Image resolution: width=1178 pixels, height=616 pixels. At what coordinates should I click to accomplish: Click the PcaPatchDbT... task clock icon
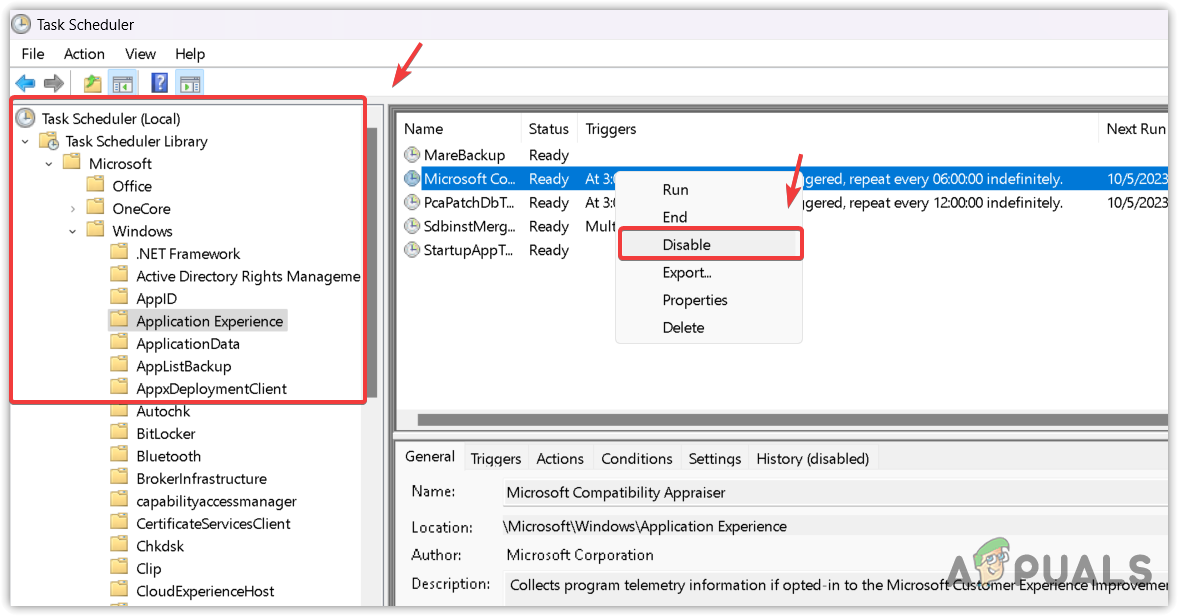click(412, 202)
